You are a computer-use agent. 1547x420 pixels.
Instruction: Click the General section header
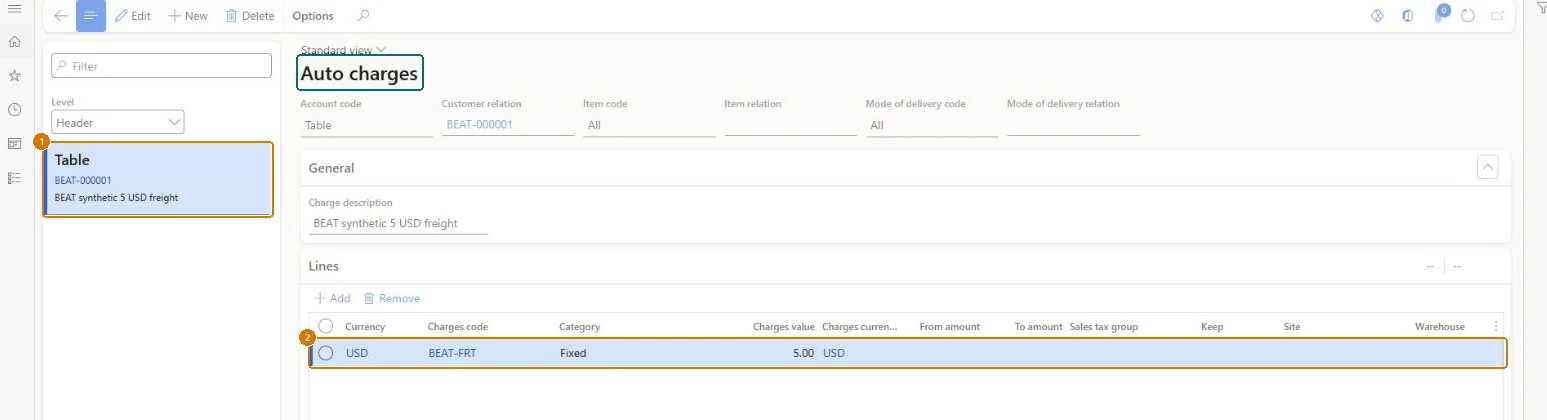(331, 168)
